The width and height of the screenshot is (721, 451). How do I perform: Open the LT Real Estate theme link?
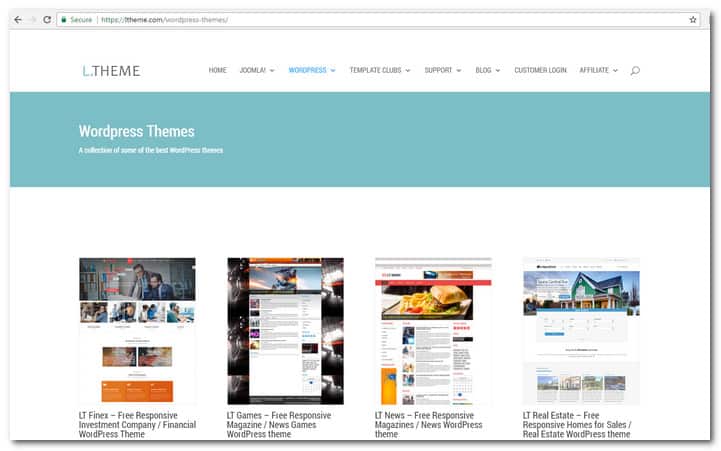click(x=577, y=424)
